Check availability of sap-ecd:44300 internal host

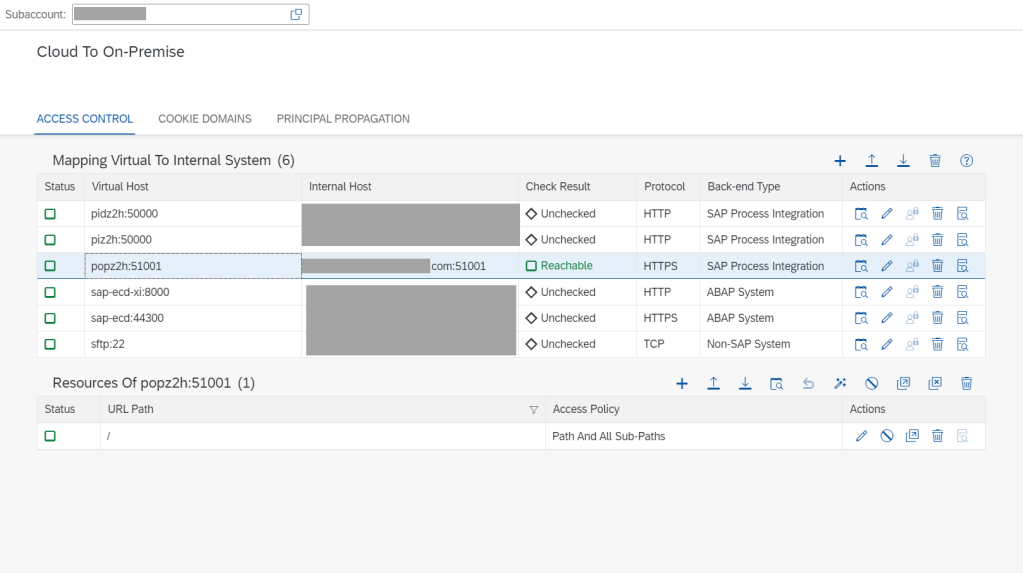point(861,318)
